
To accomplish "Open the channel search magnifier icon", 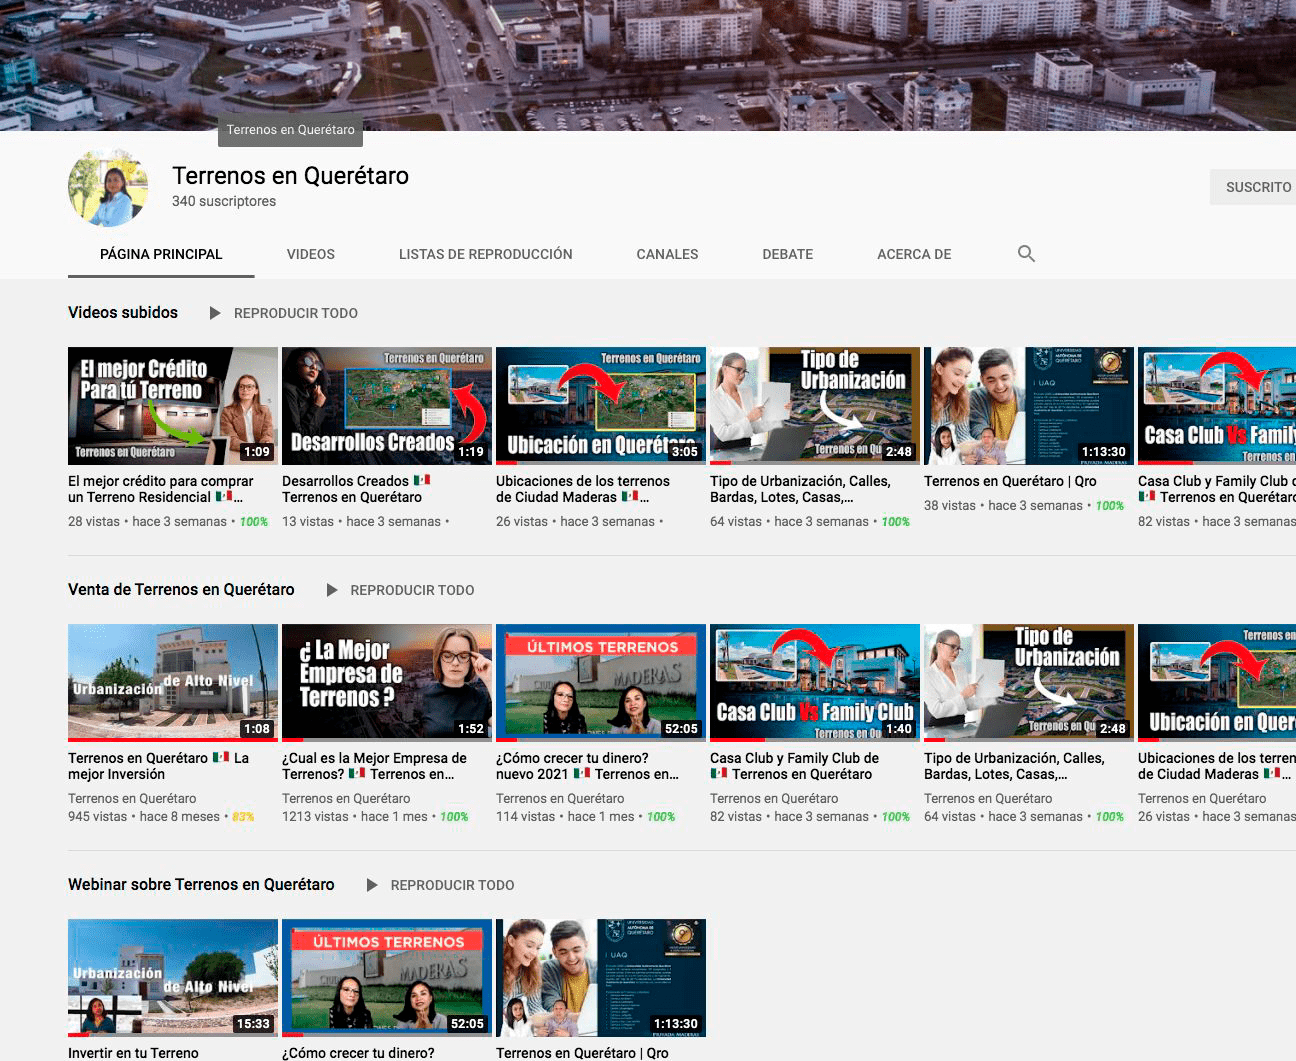I will pyautogui.click(x=1026, y=254).
